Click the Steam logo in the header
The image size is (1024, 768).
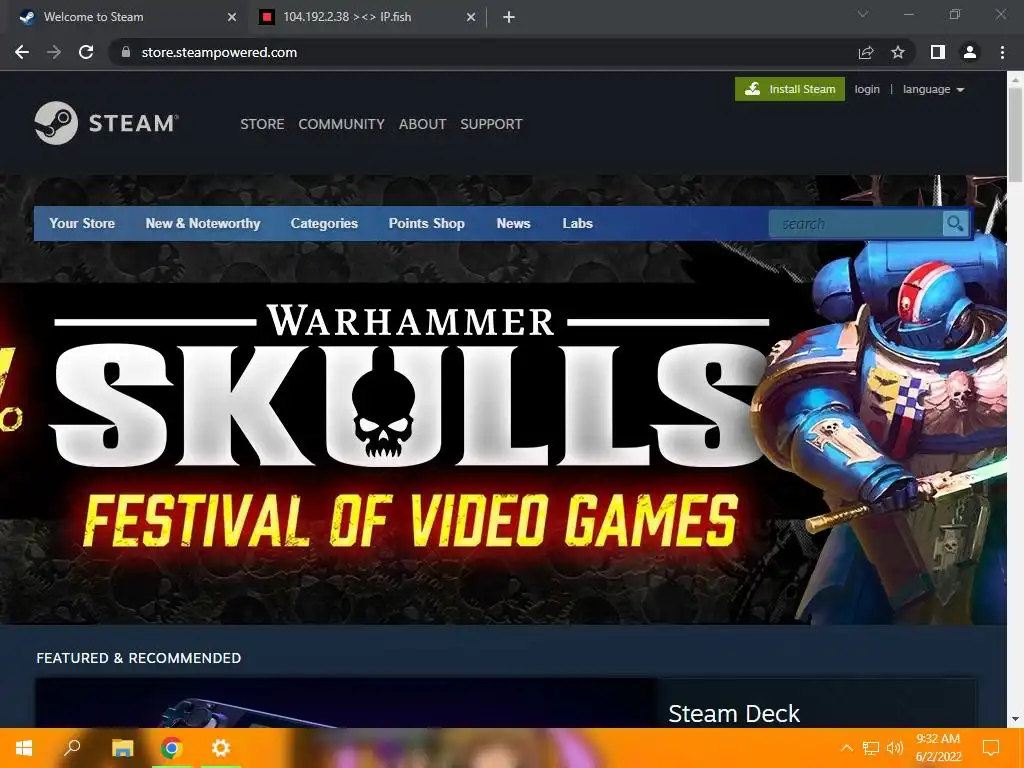tap(106, 123)
